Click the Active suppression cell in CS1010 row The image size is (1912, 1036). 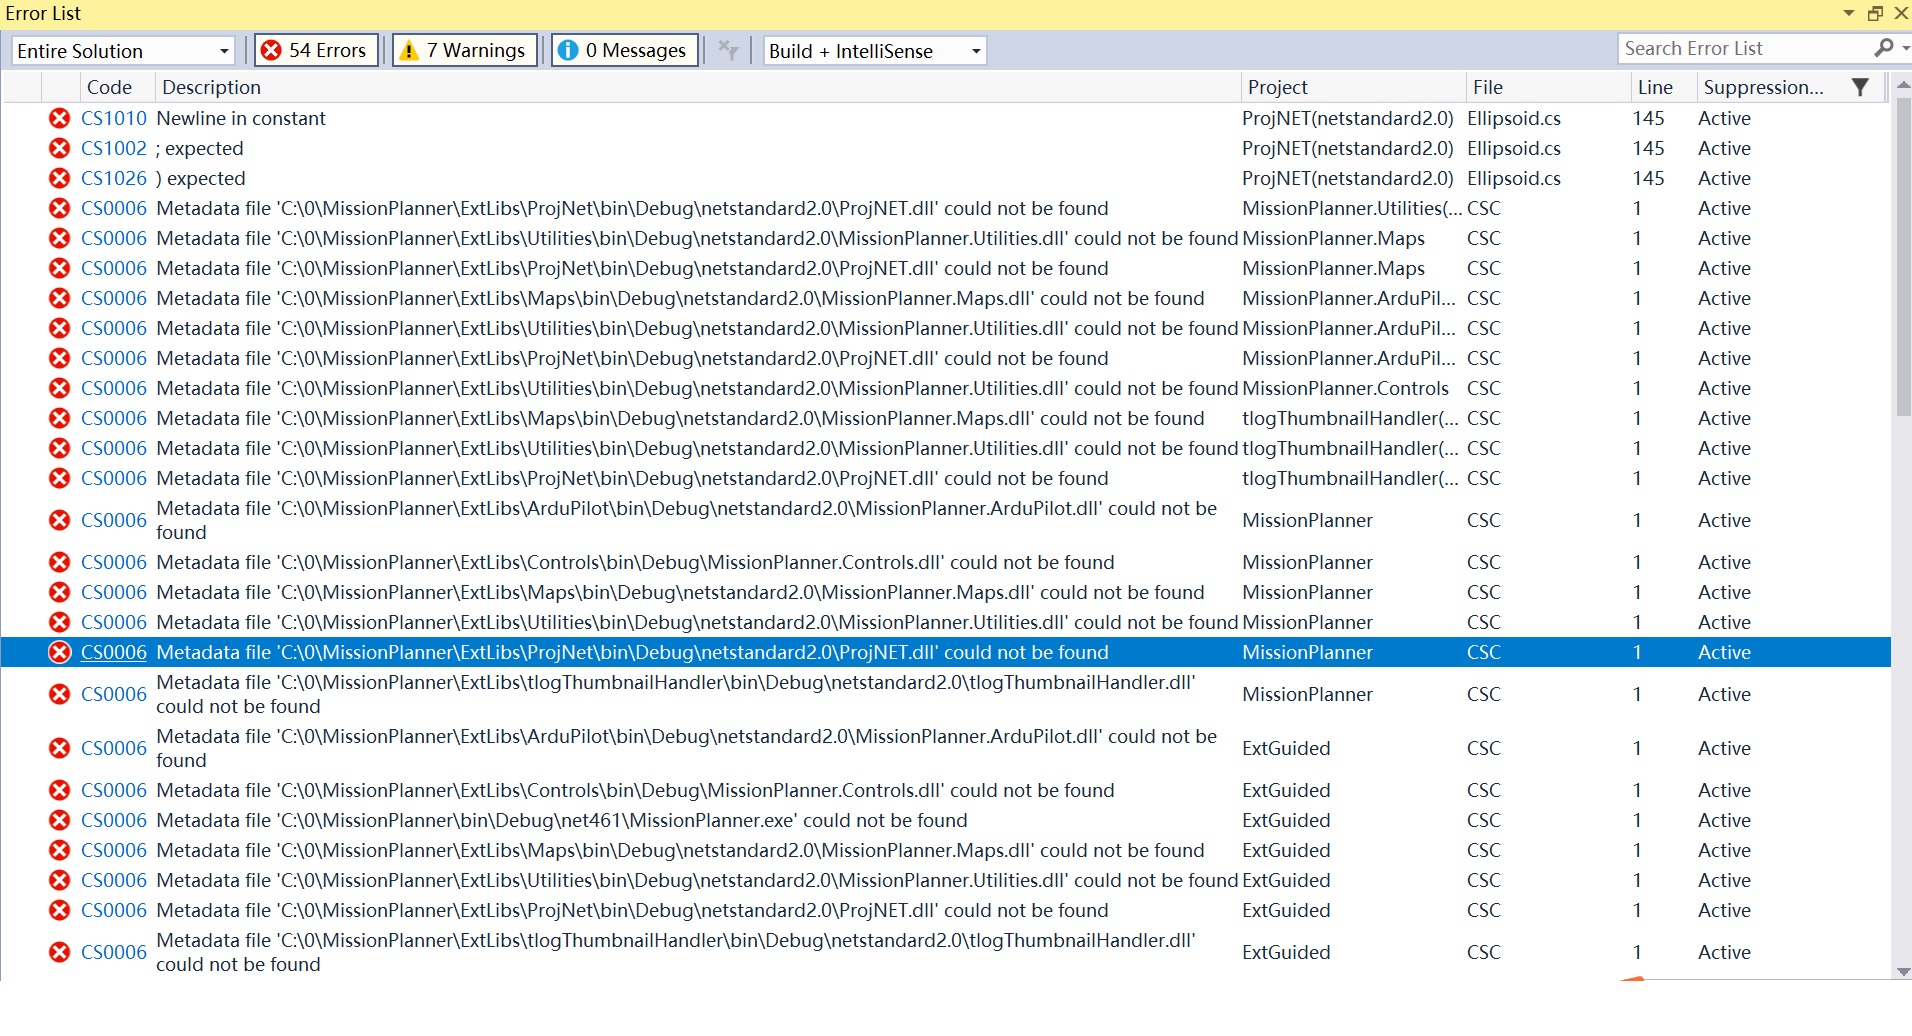point(1724,118)
